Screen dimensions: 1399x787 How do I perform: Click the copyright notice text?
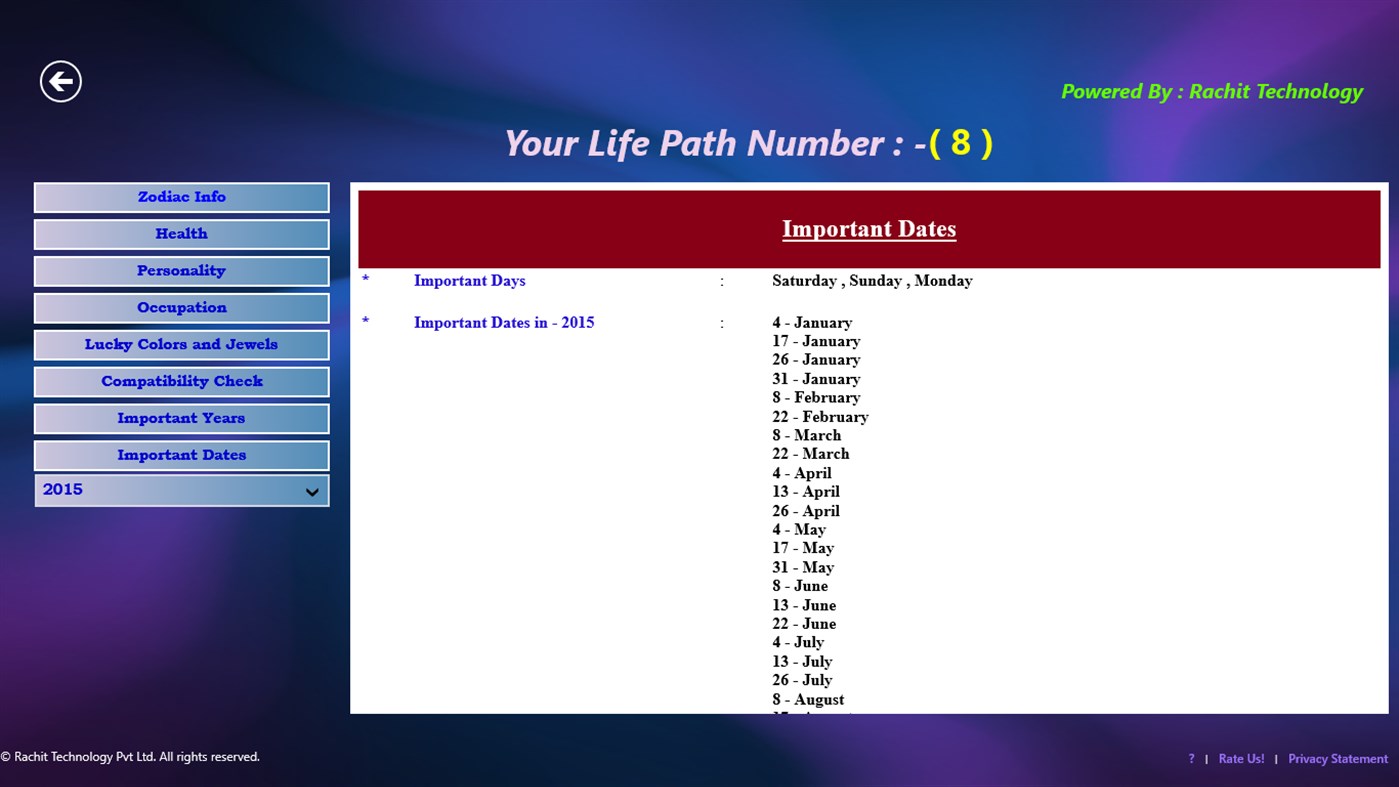click(x=130, y=756)
